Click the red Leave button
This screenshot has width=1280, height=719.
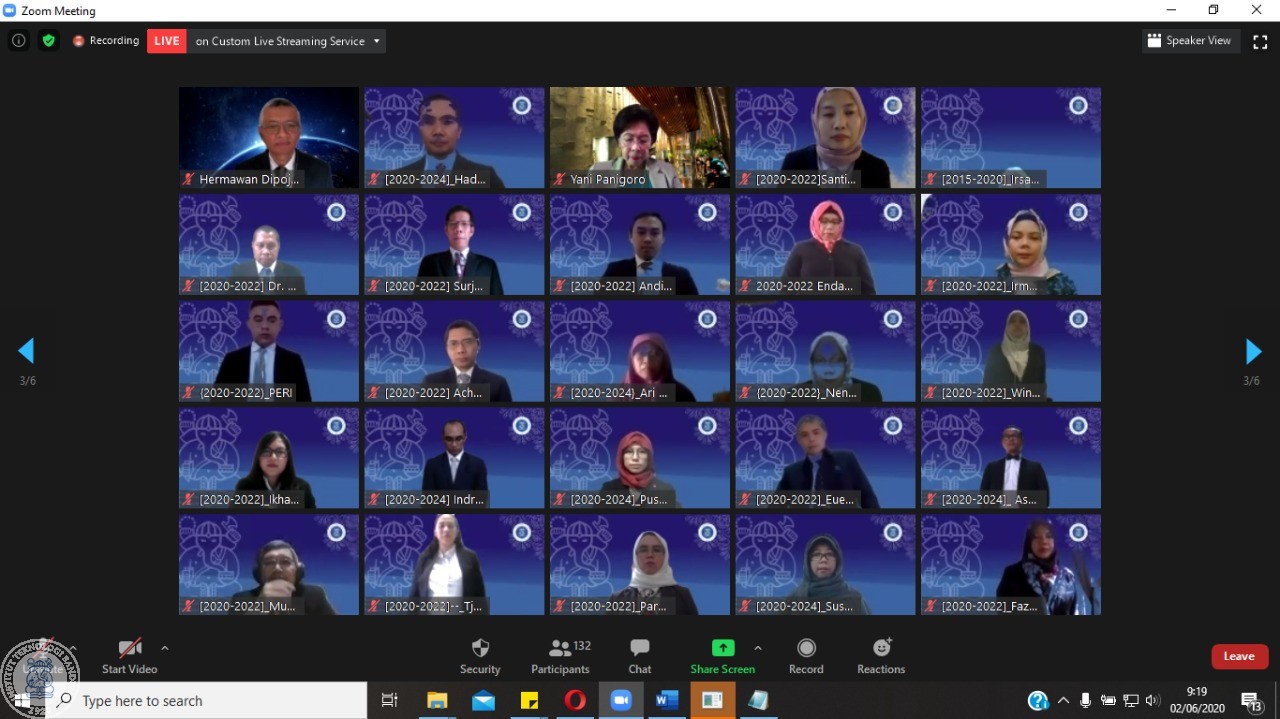(1239, 656)
